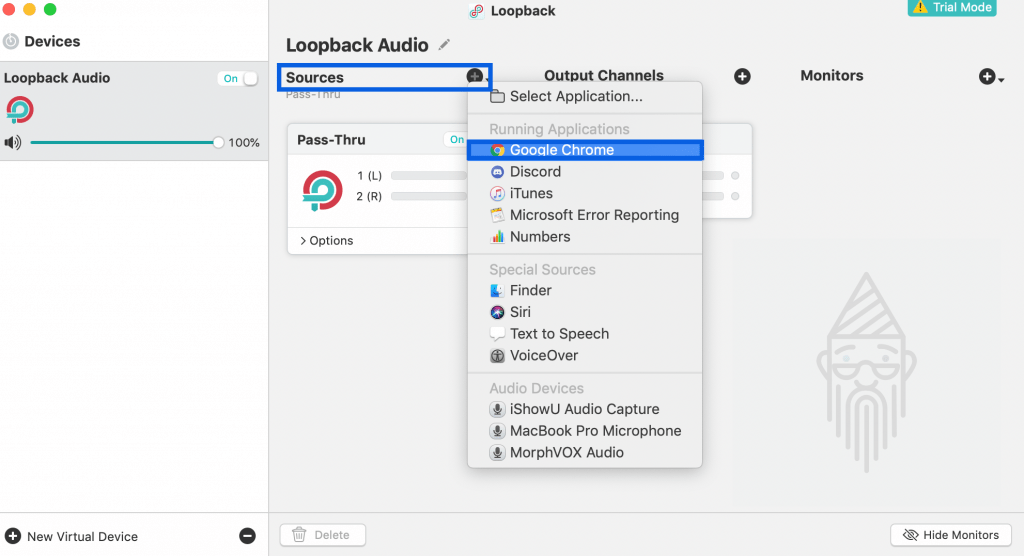Select the Loopback Audio device row
Viewport: 1024px width, 556px height.
point(134,111)
